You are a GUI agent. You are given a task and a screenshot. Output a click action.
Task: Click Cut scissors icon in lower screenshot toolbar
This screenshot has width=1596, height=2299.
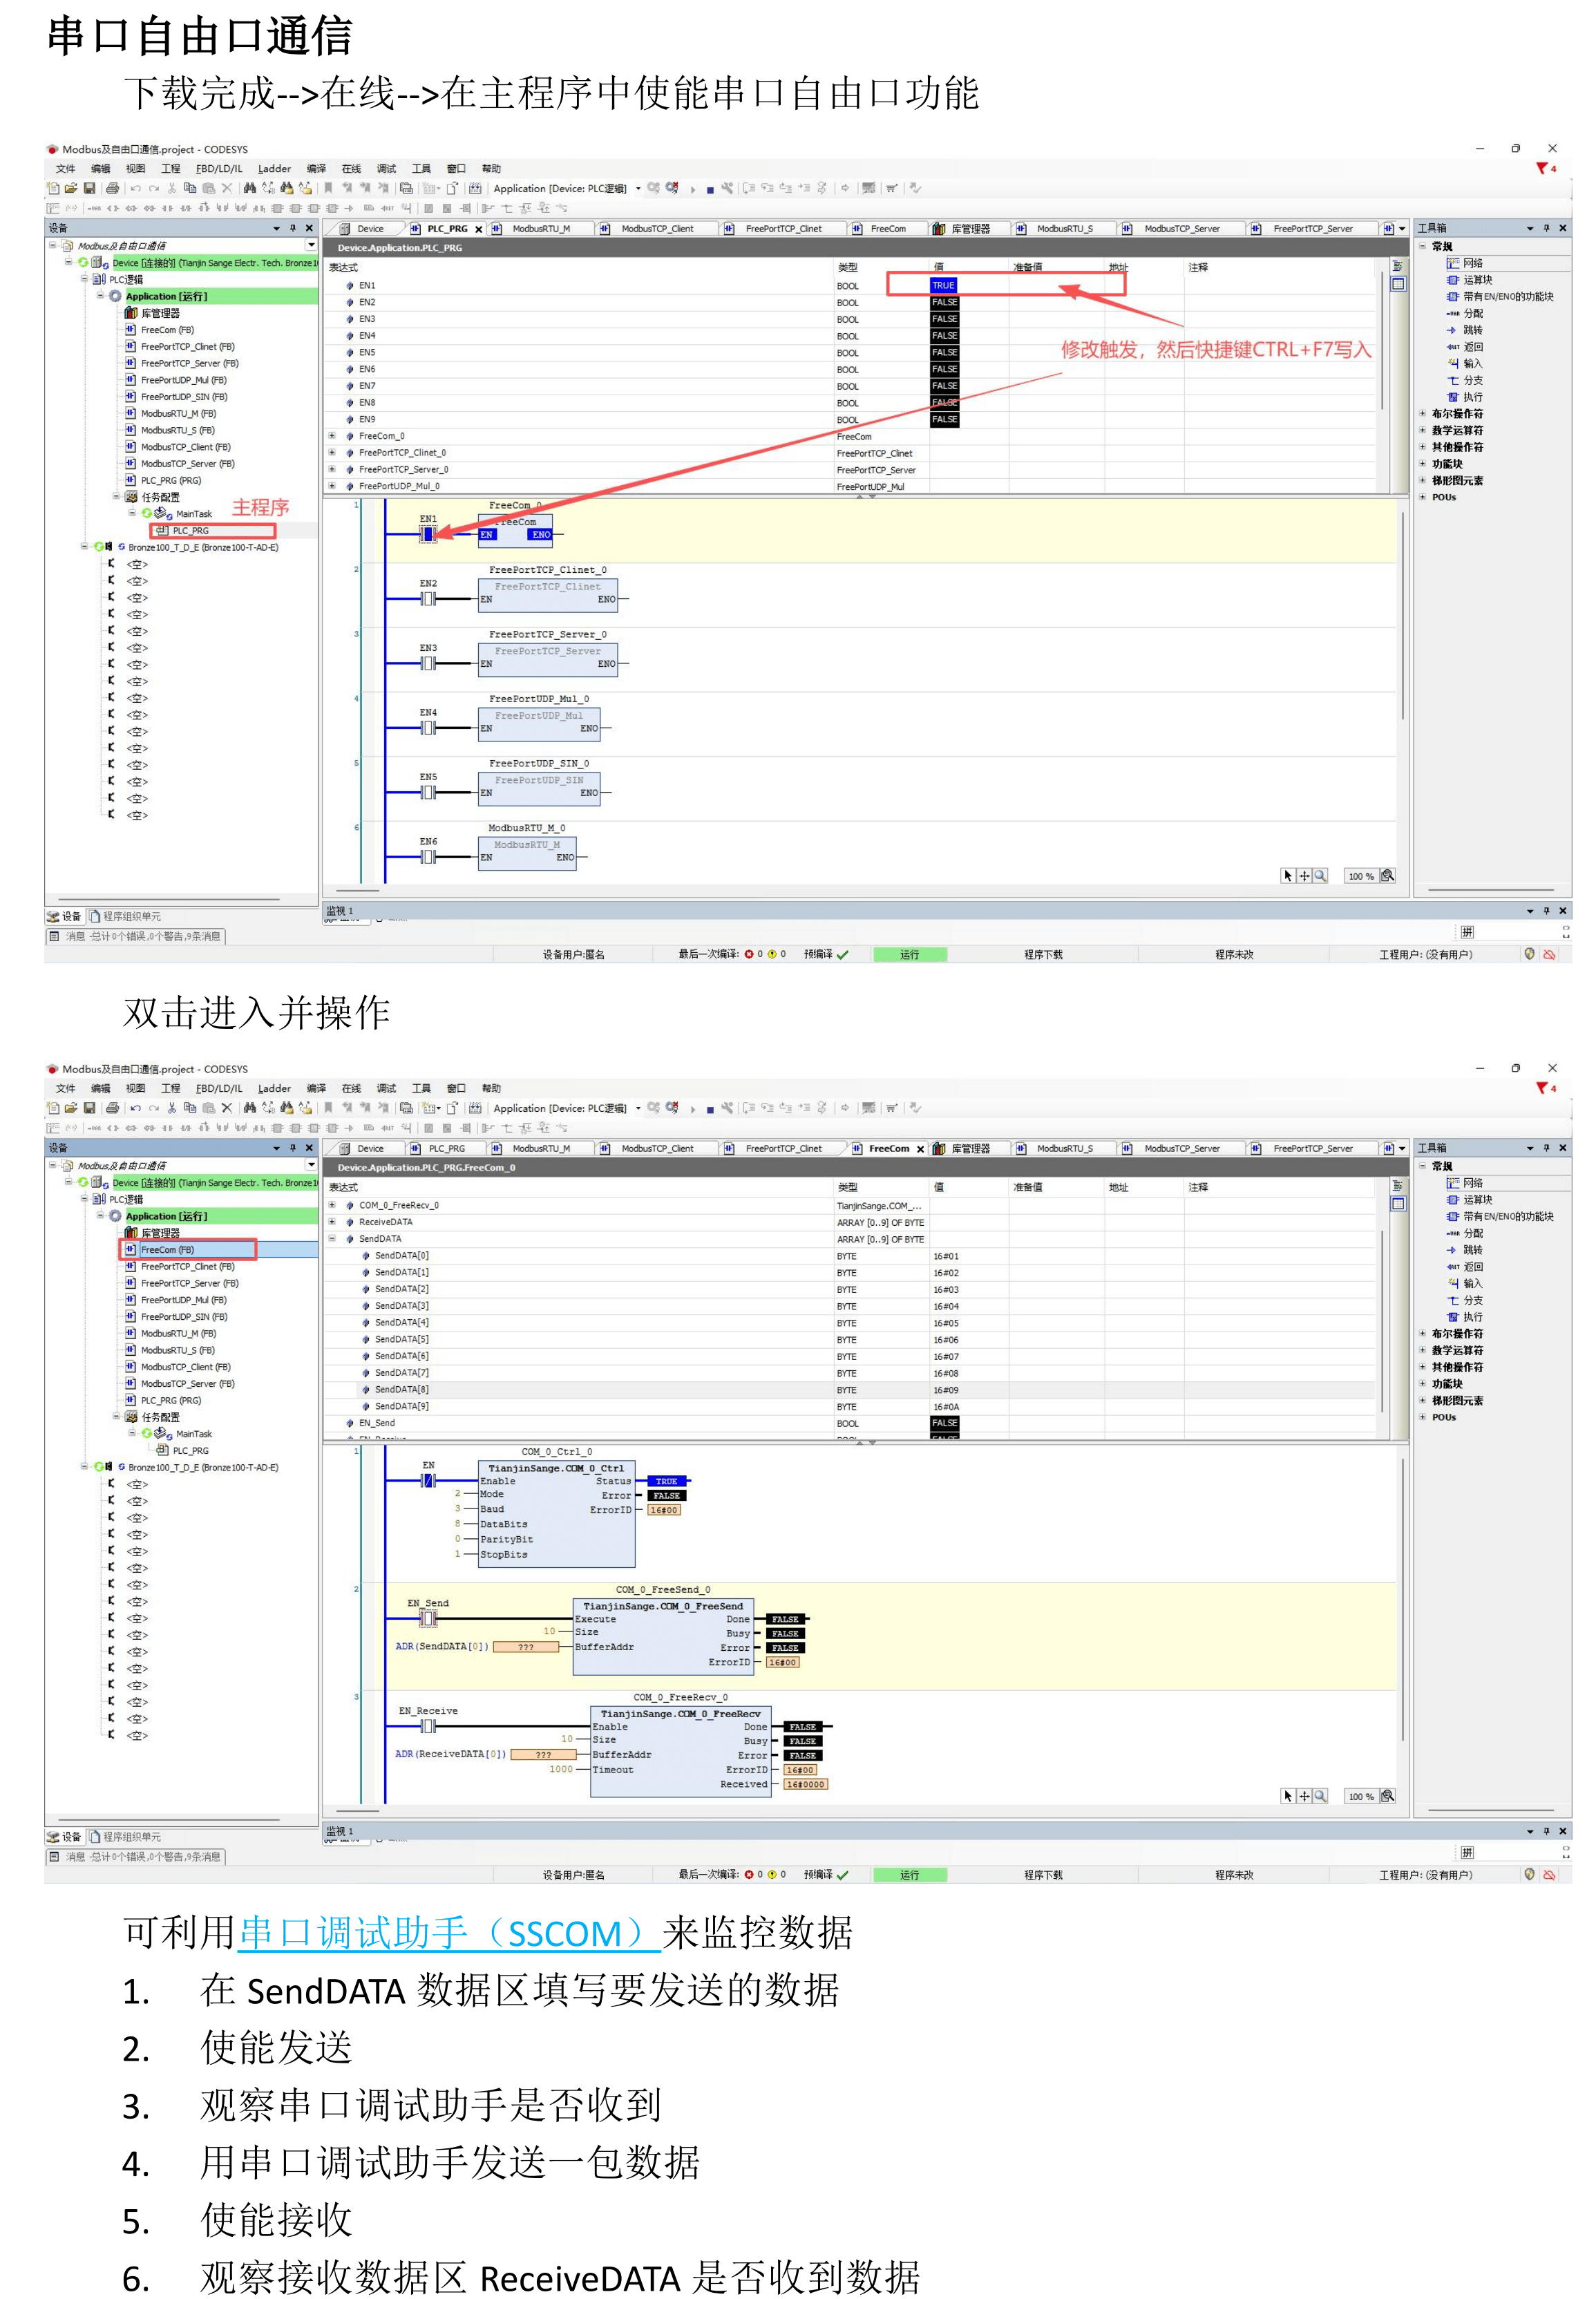pos(172,1108)
